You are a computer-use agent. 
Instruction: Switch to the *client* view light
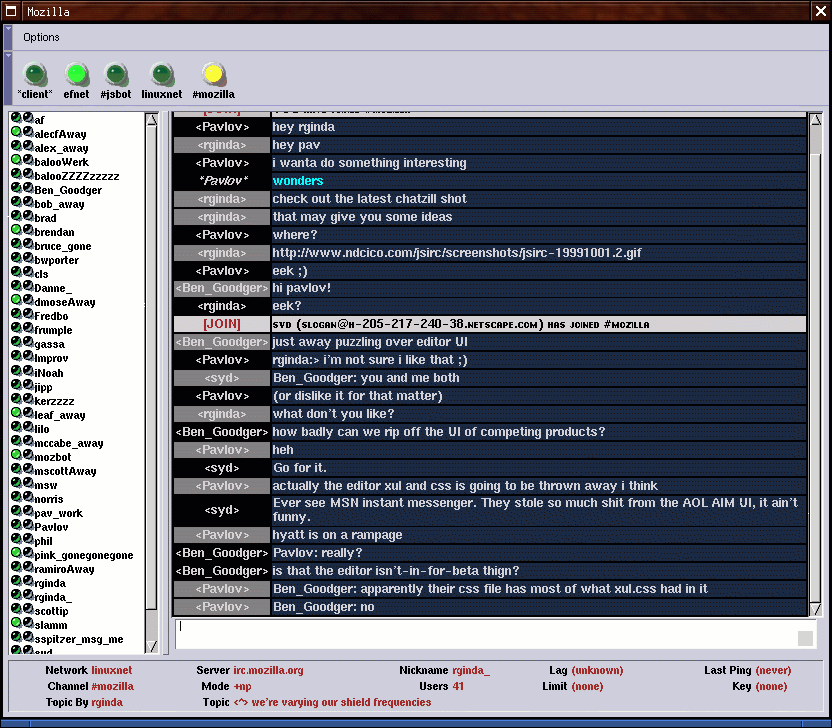(x=35, y=74)
